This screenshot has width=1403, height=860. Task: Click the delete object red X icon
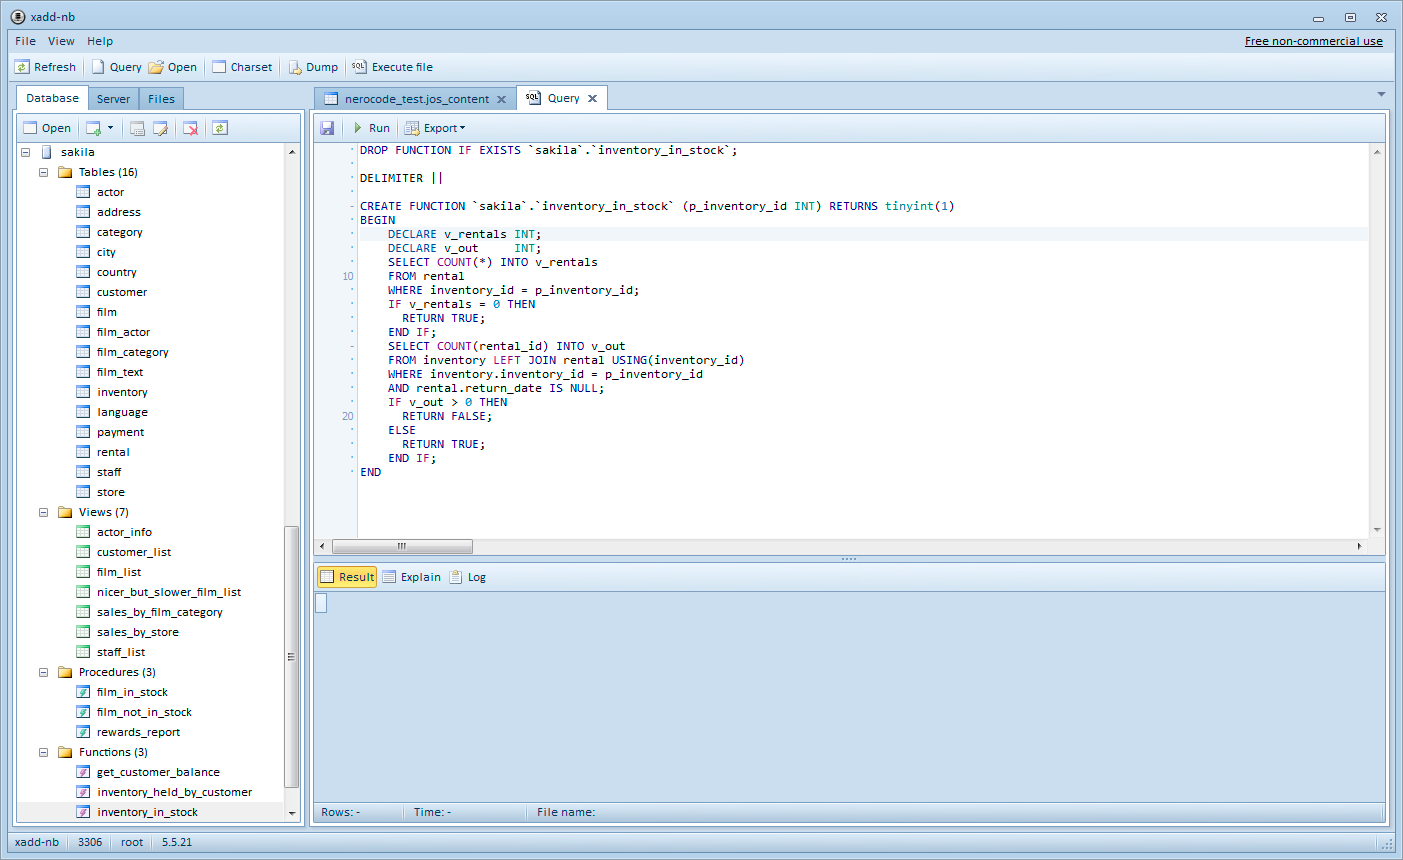(x=190, y=128)
